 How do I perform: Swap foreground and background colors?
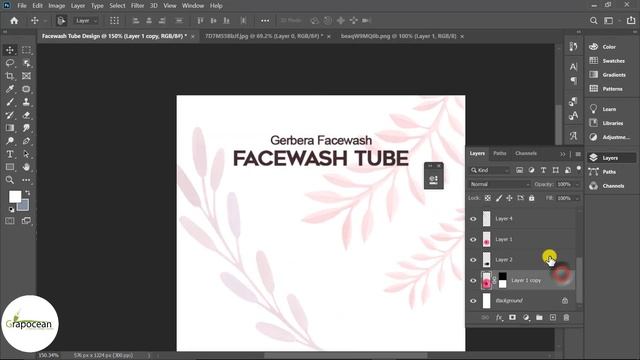[27, 192]
